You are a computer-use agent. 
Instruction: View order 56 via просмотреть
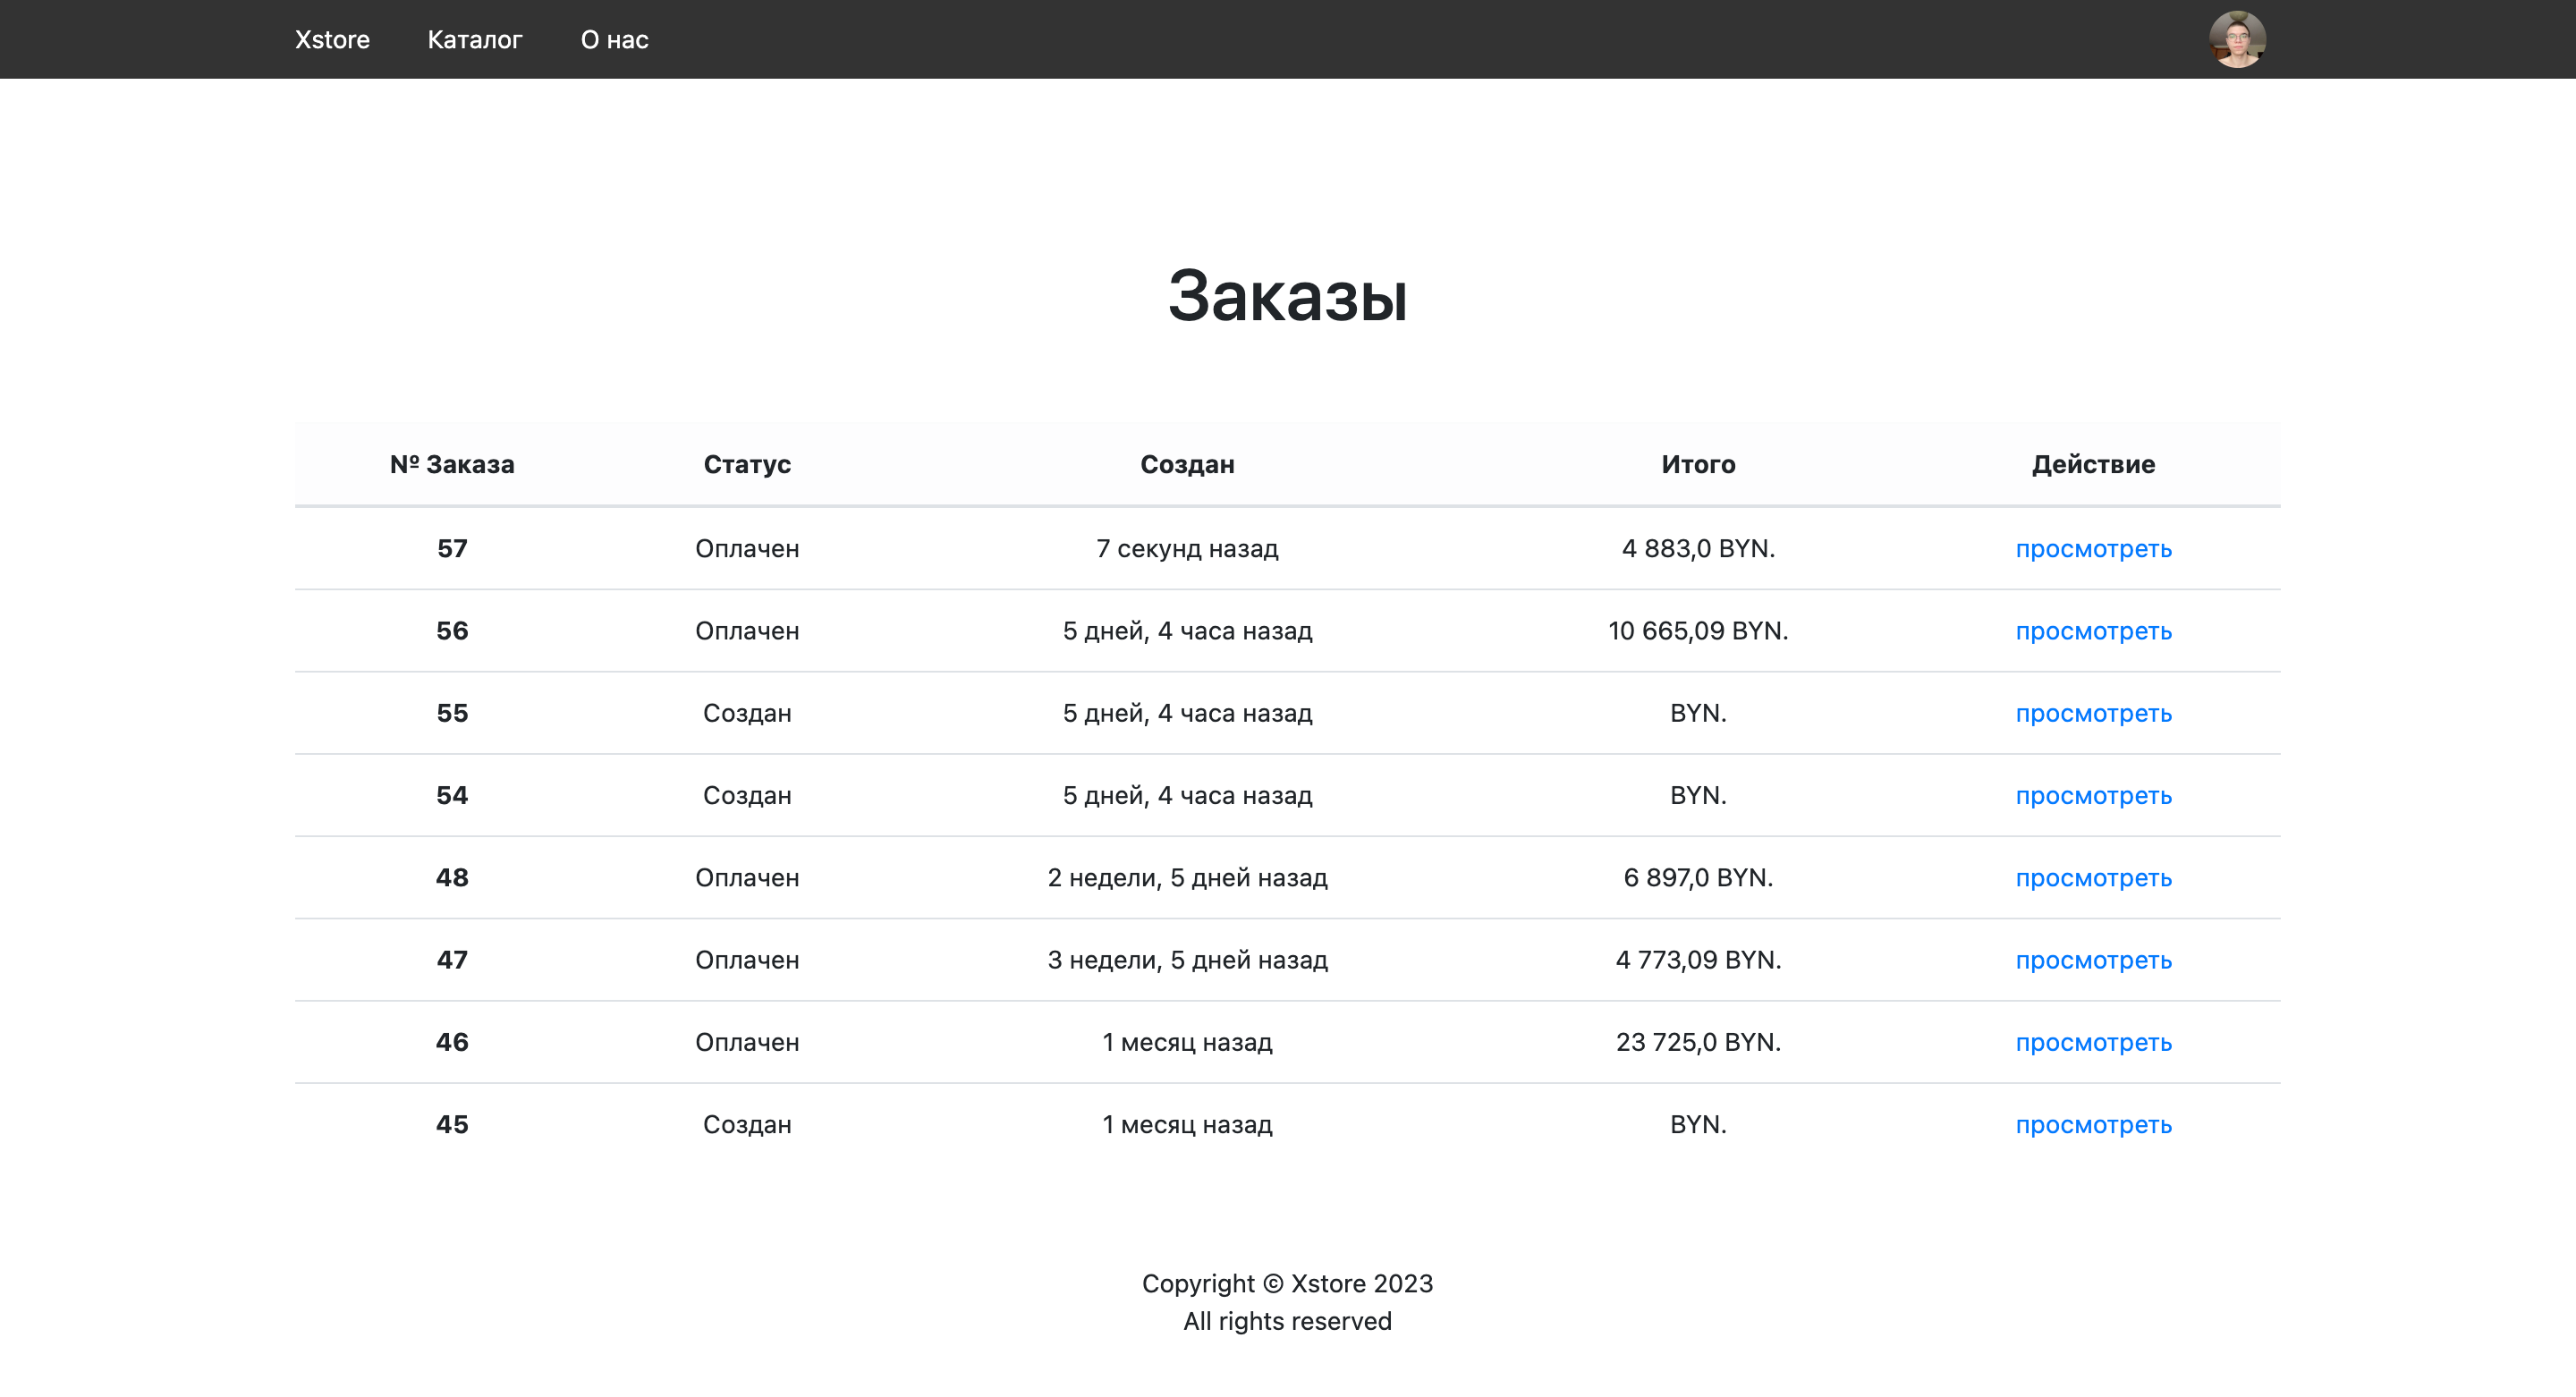click(x=2093, y=631)
